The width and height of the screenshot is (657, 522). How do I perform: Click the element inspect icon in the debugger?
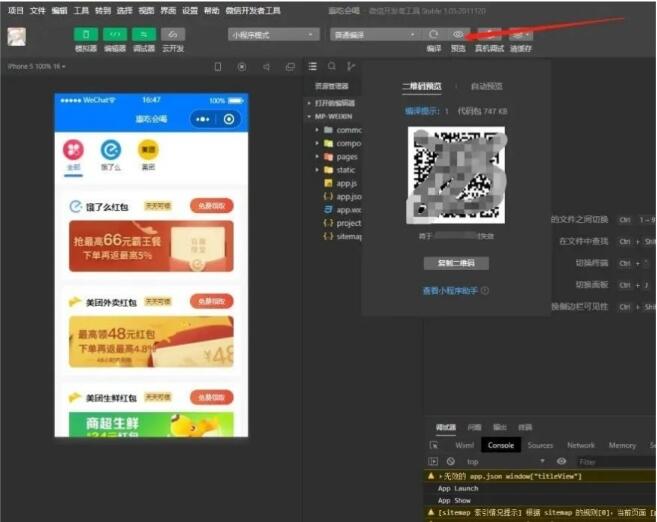[434, 445]
